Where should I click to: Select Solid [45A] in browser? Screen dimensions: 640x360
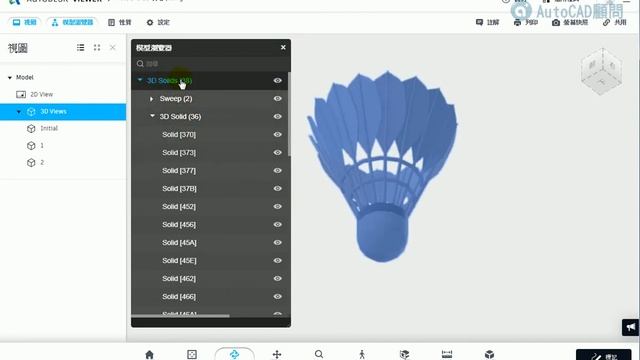point(179,242)
